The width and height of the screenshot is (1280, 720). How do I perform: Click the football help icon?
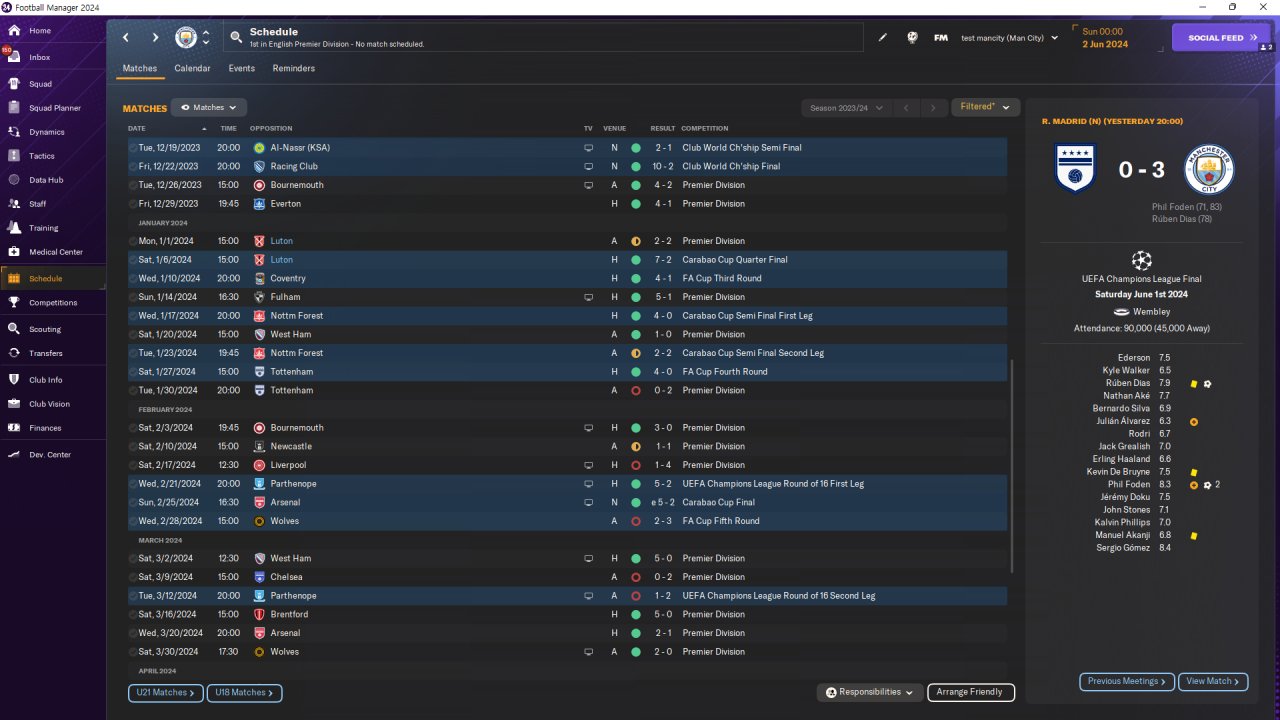912,38
